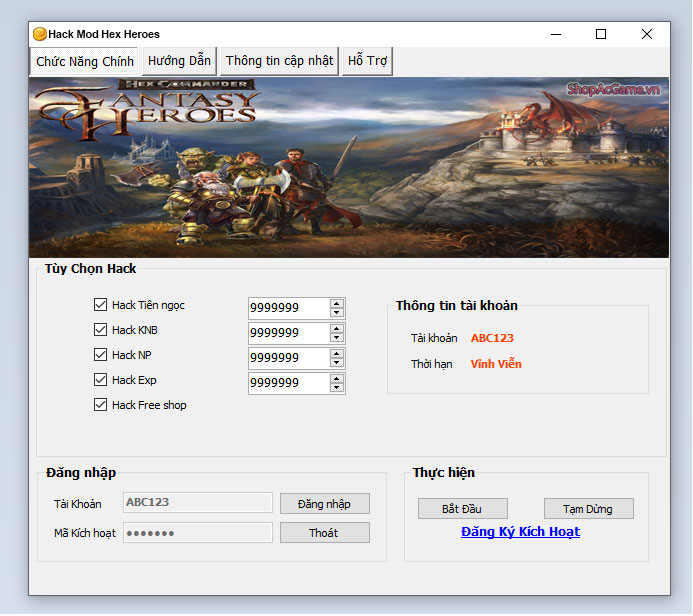This screenshot has width=693, height=616.
Task: Increase Hack Tiên ngọc value with up arrow
Action: pyautogui.click(x=337, y=303)
